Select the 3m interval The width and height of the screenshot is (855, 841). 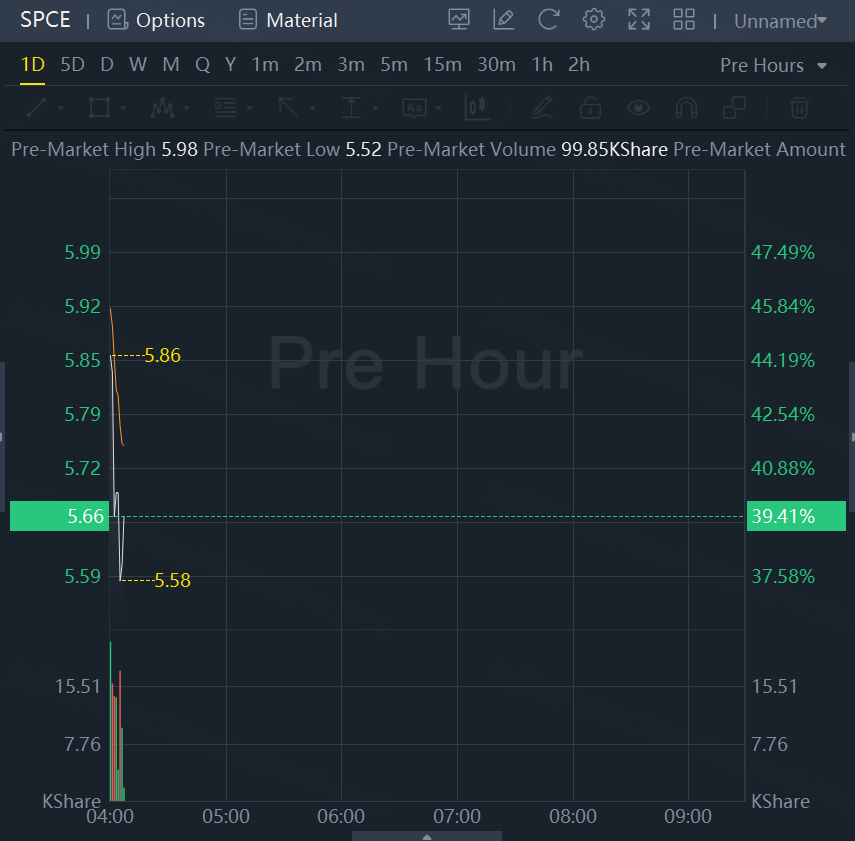[x=351, y=65]
